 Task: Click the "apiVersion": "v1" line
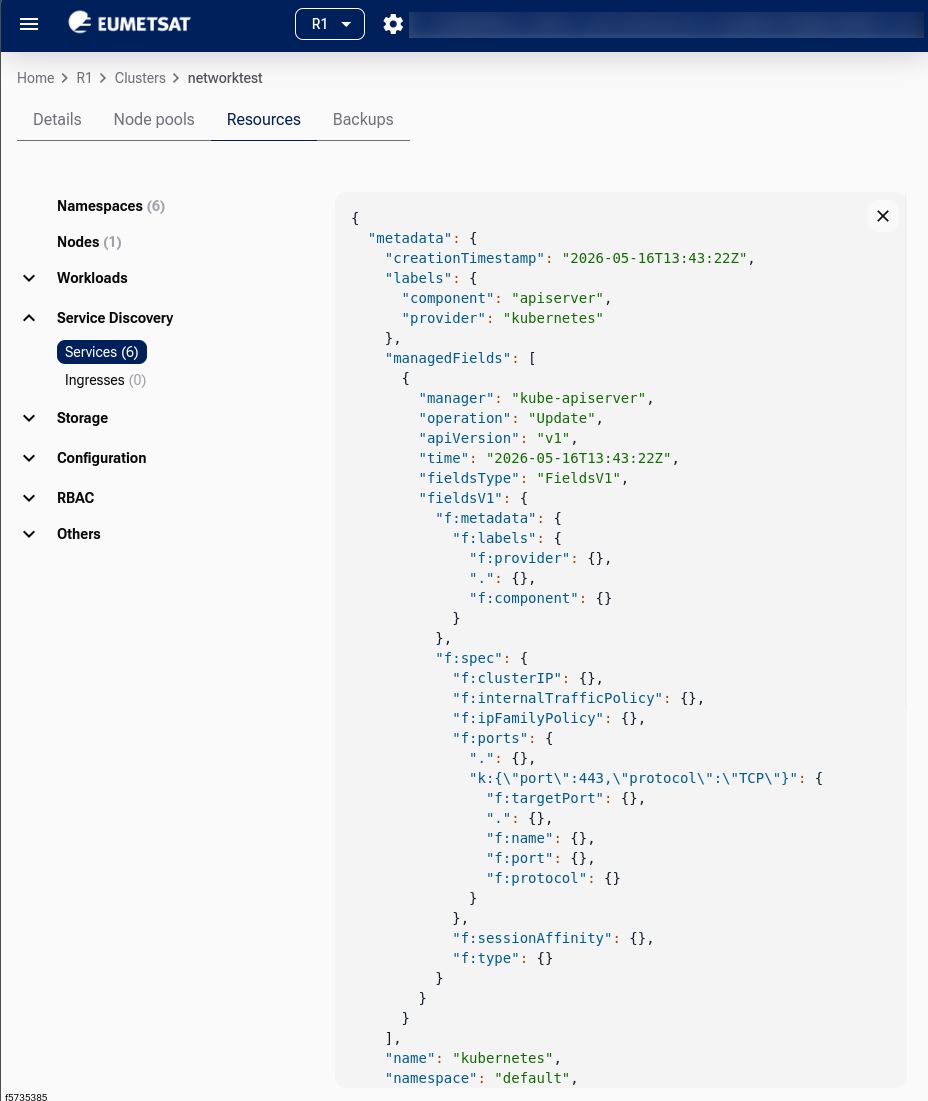[x=498, y=438]
